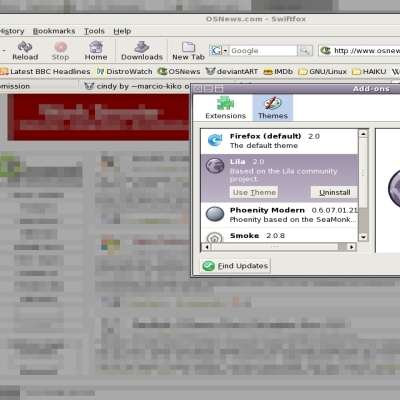The image size is (400, 400).
Task: Switch to the tab ending in 'mission'
Action: [38, 86]
